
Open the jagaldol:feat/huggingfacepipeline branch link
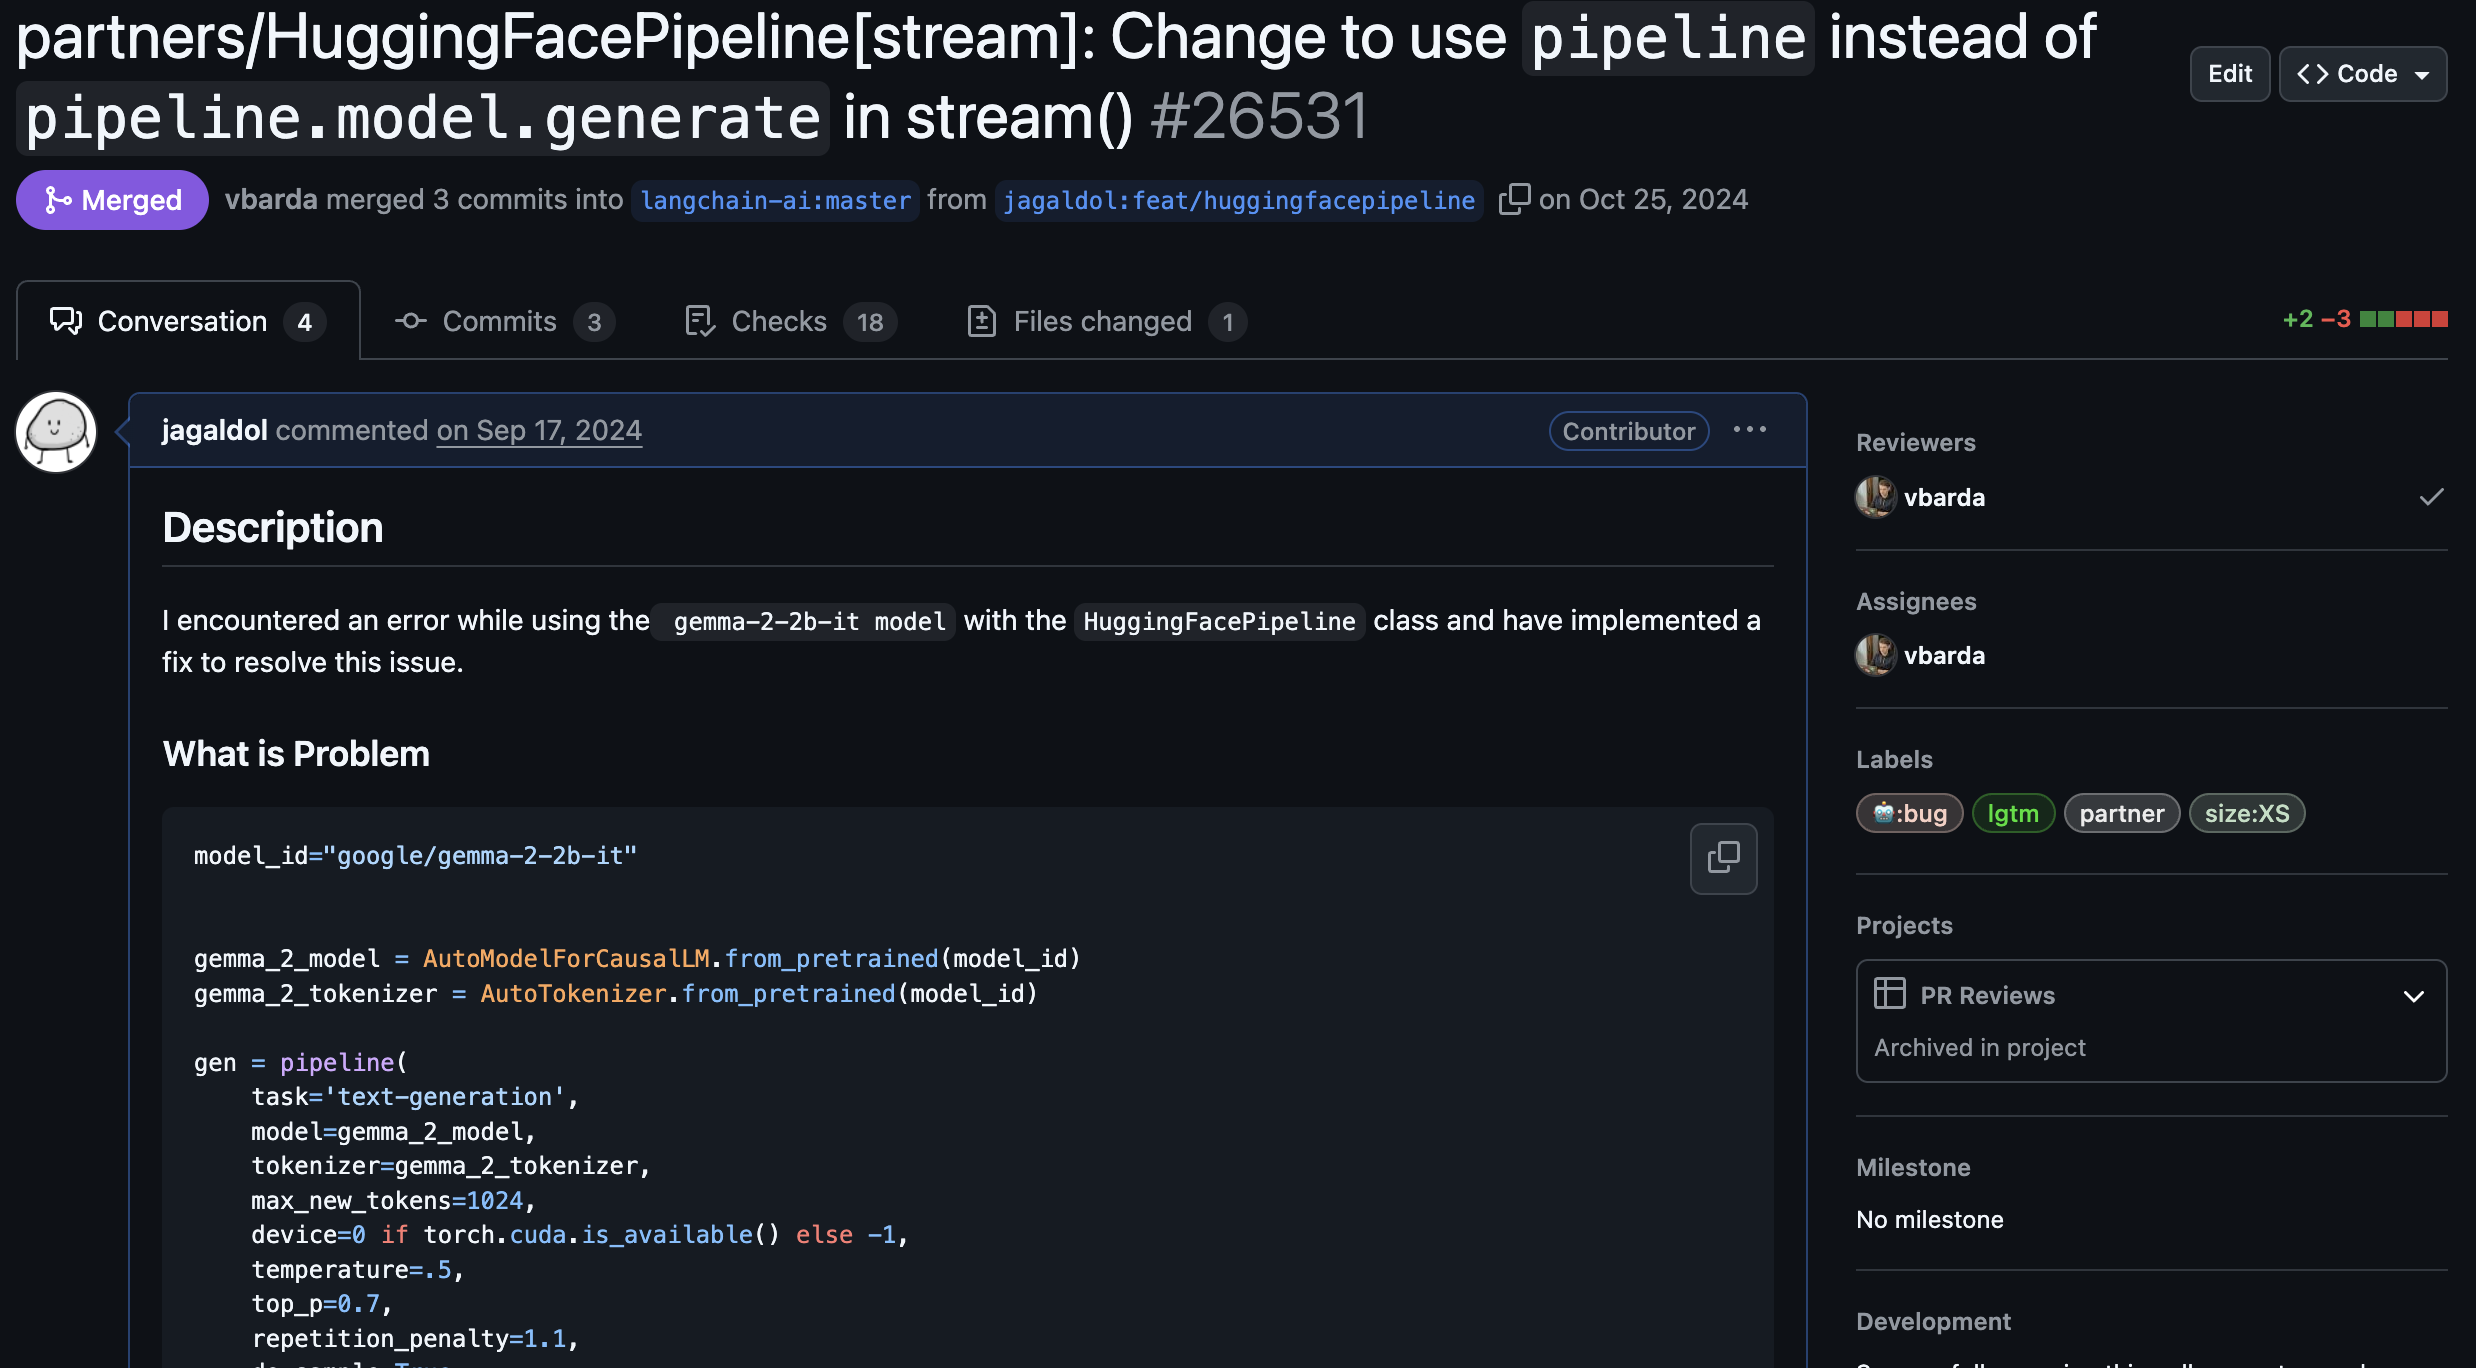(1239, 201)
